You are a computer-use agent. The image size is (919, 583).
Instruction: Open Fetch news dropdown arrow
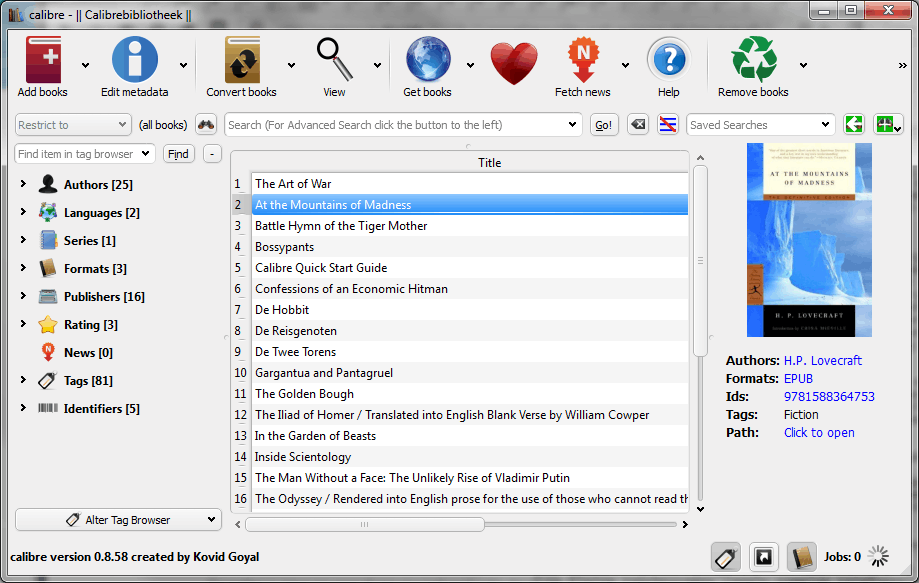[625, 66]
